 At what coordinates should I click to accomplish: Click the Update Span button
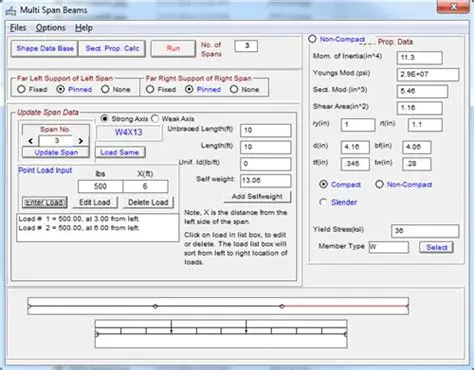[x=56, y=153]
